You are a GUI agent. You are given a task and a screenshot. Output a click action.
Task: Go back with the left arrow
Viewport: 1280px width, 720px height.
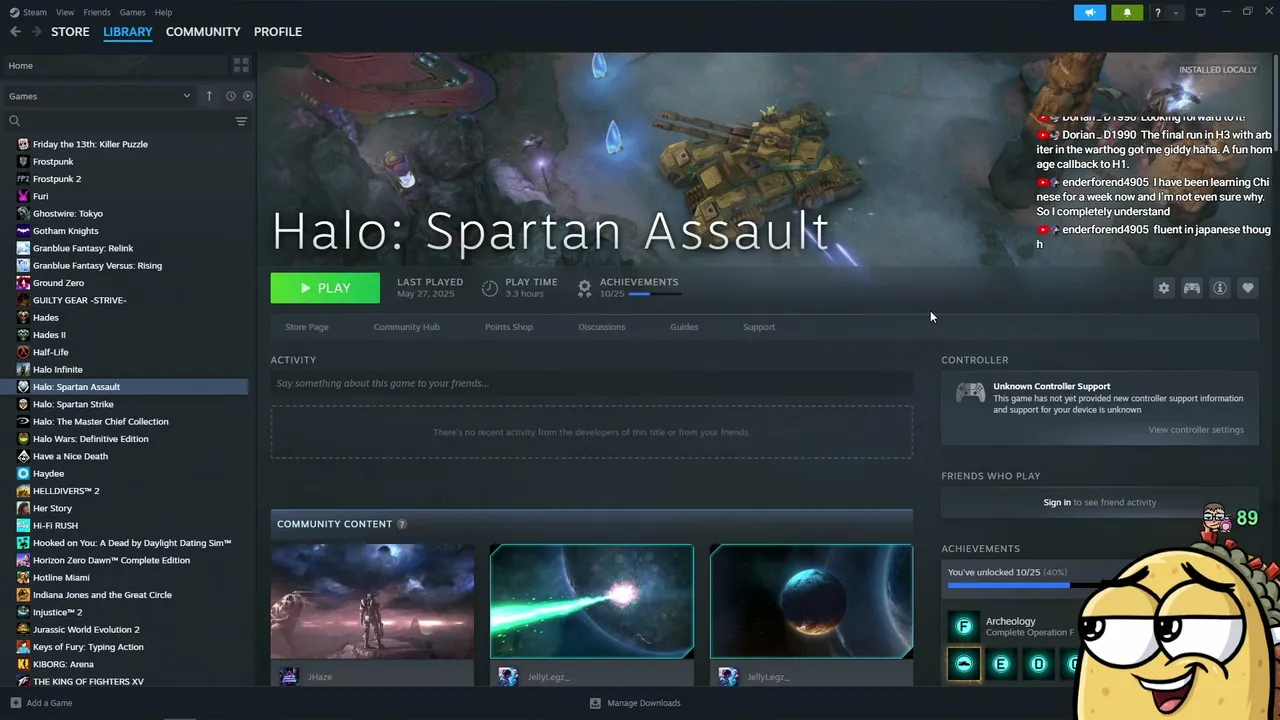click(15, 32)
